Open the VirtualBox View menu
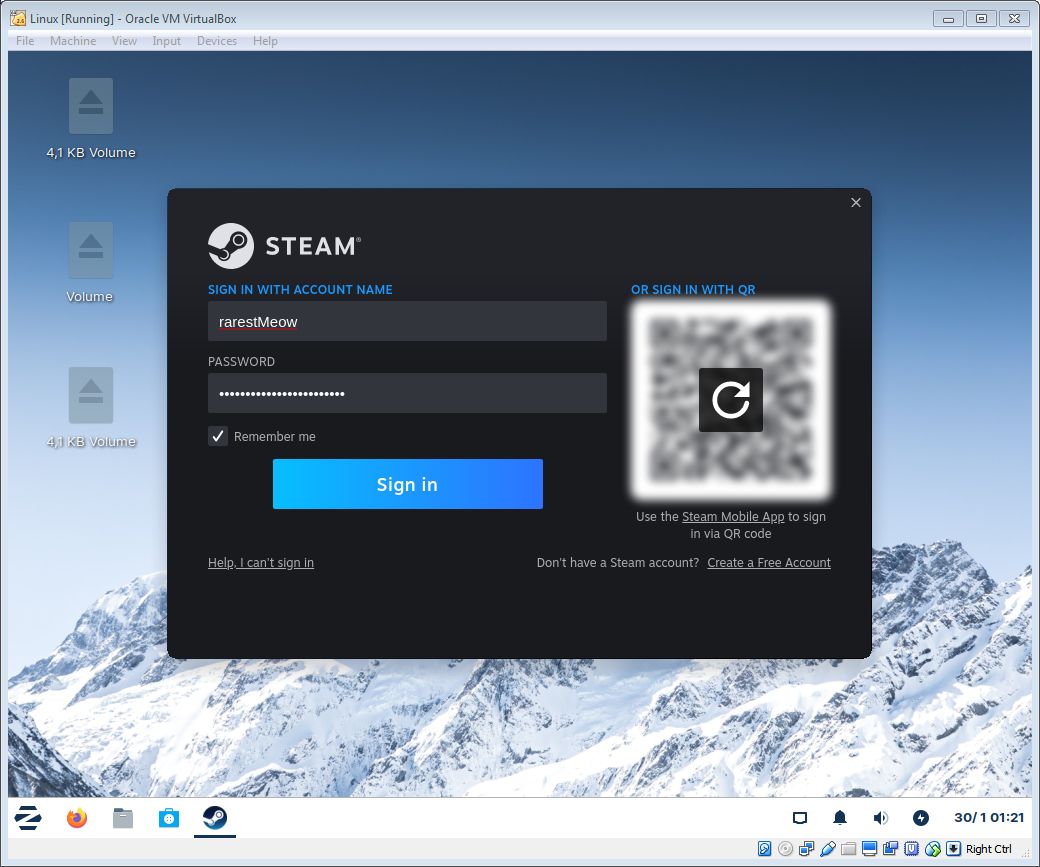1040x867 pixels. [x=124, y=41]
